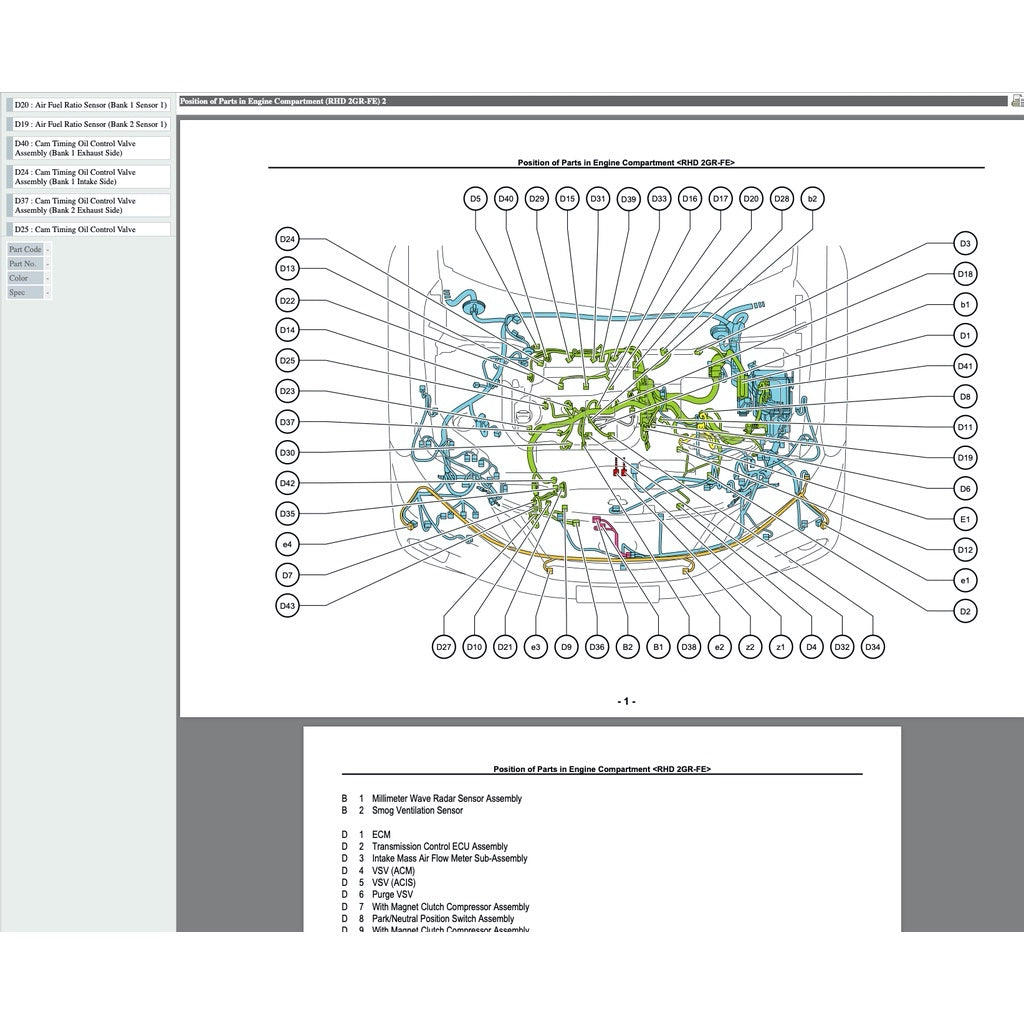Click the print icon in title bar
This screenshot has height=1024, width=1024.
tap(1017, 101)
